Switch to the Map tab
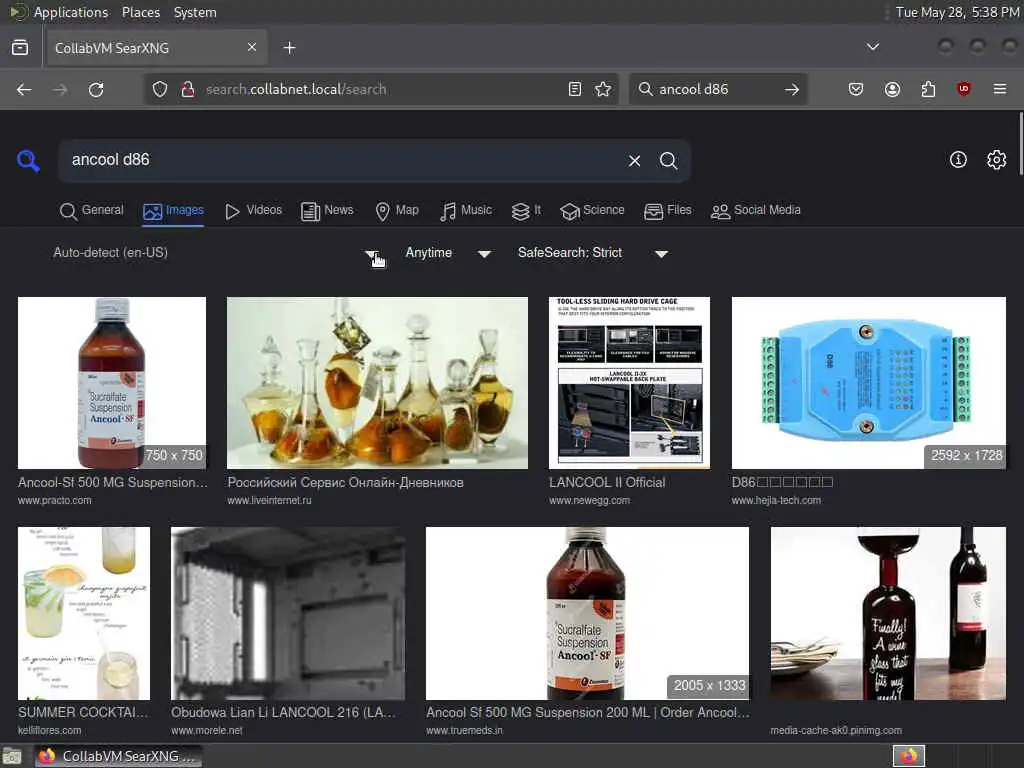This screenshot has height=768, width=1024. point(397,210)
